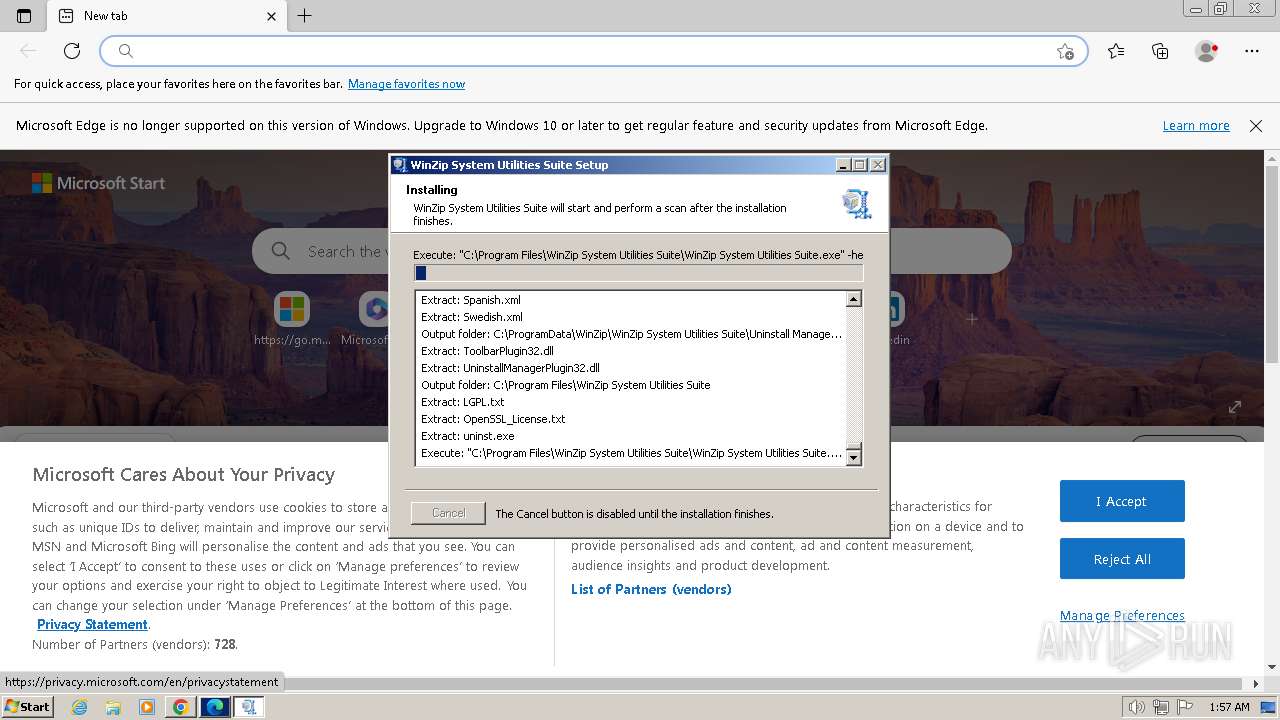Switch to WinZip Setup taskbar icon
1280x720 pixels.
coord(248,707)
